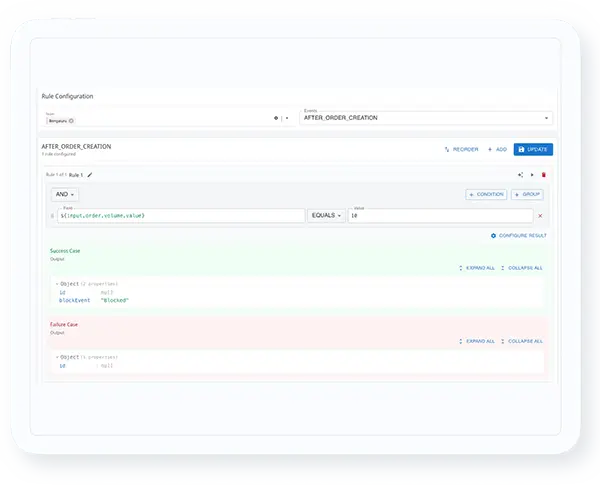600x485 pixels.
Task: Click the team multi-select input field
Action: coord(168,118)
